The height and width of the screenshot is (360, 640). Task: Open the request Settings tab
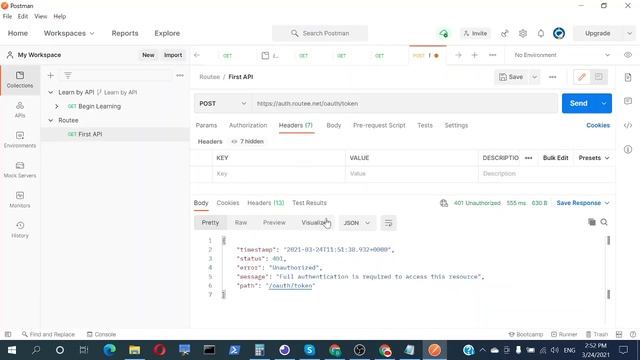456,125
